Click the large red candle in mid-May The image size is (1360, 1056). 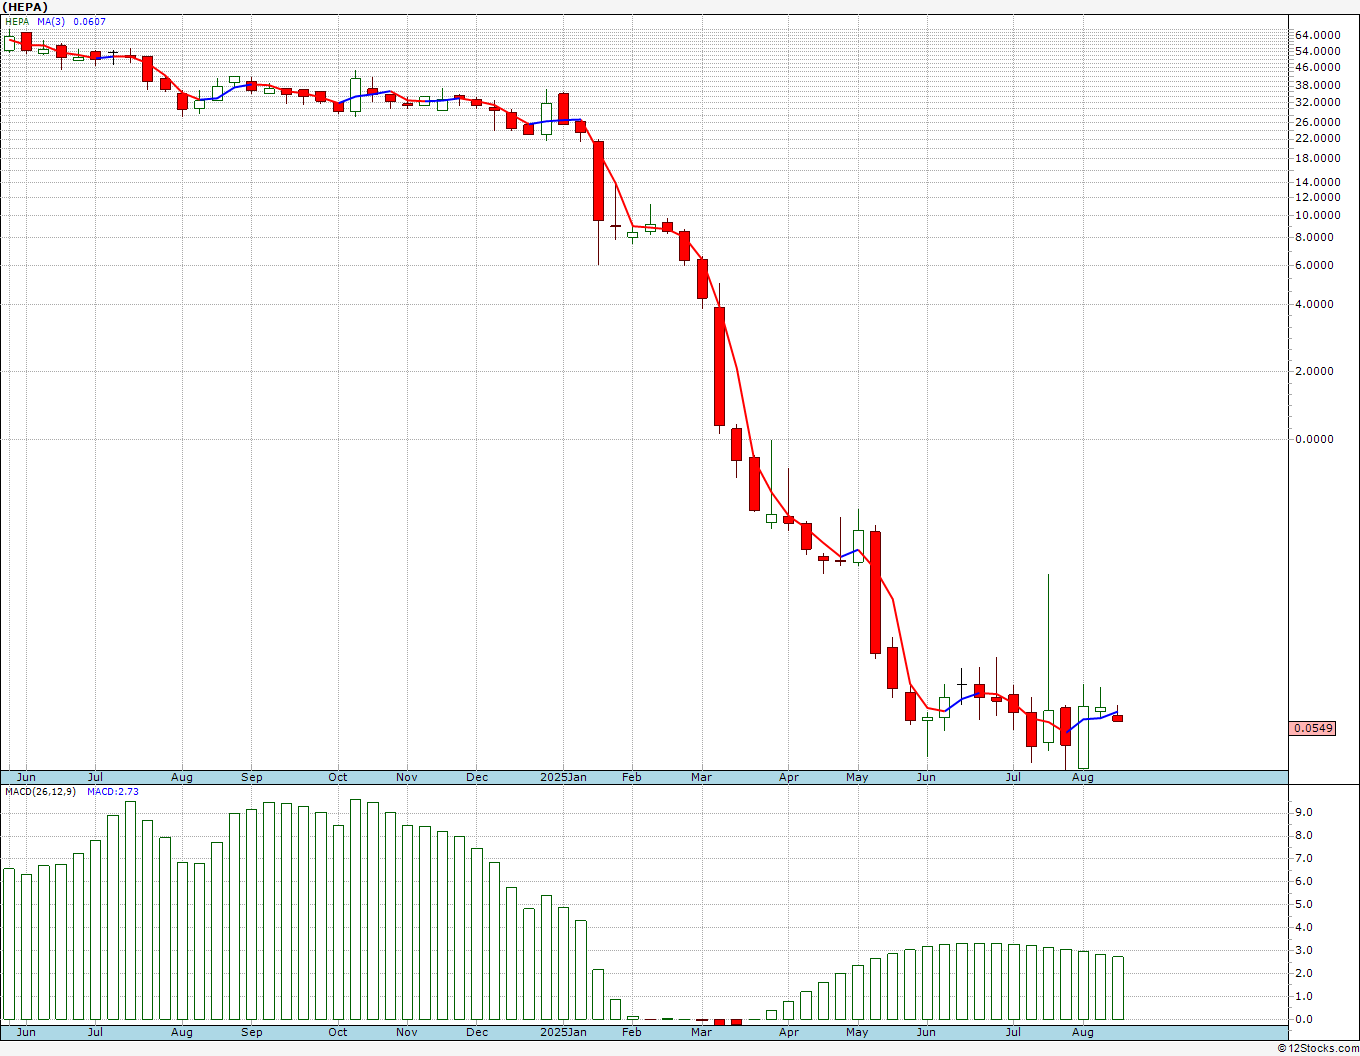[875, 592]
